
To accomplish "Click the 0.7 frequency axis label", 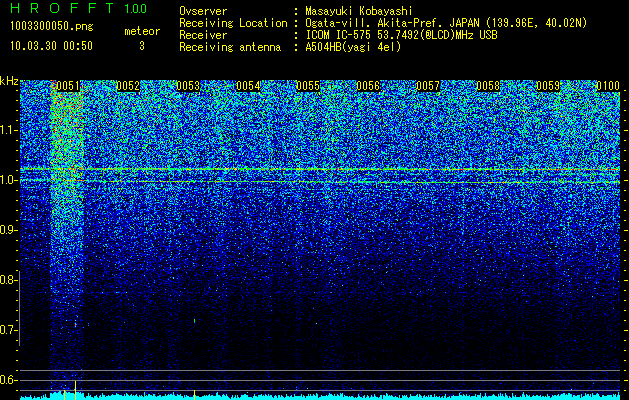I will click(x=8, y=330).
